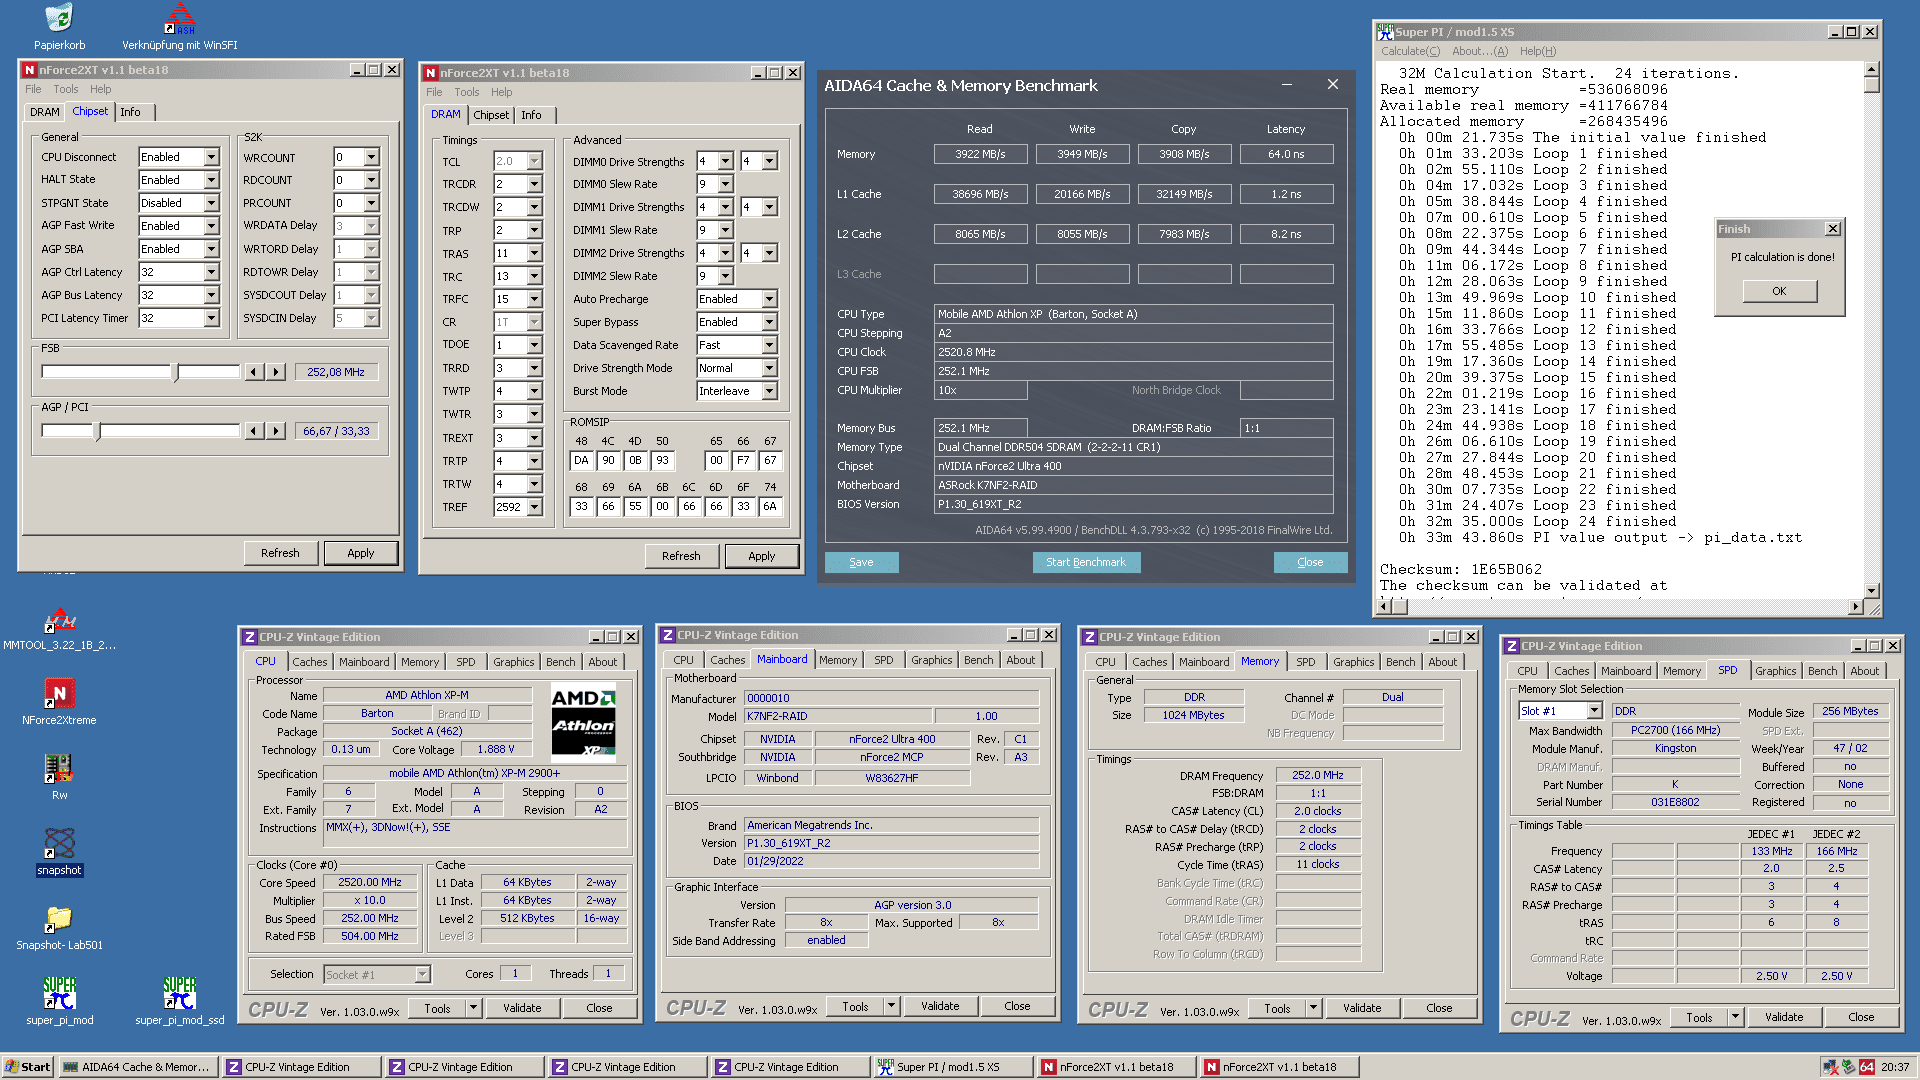Image resolution: width=1920 pixels, height=1080 pixels.
Task: Open the TREF dropdown
Action: [534, 507]
